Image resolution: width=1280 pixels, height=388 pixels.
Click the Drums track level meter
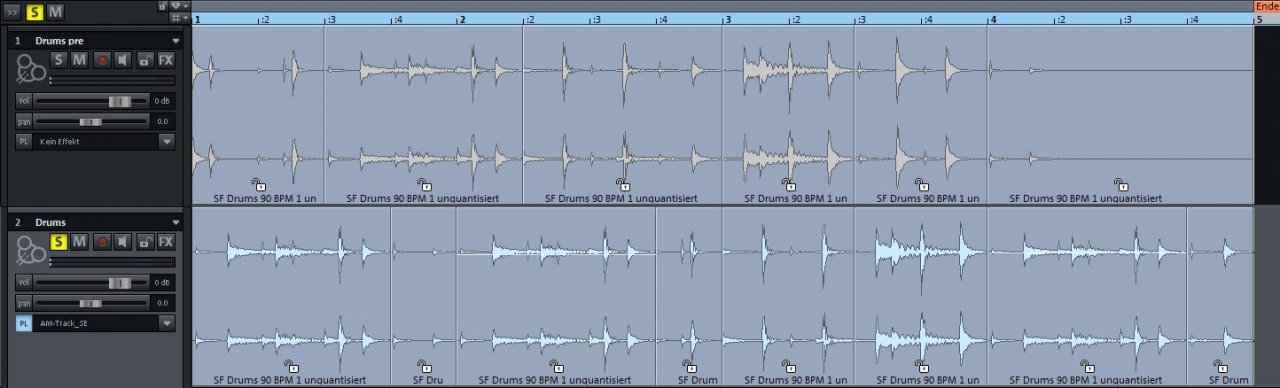pos(112,262)
